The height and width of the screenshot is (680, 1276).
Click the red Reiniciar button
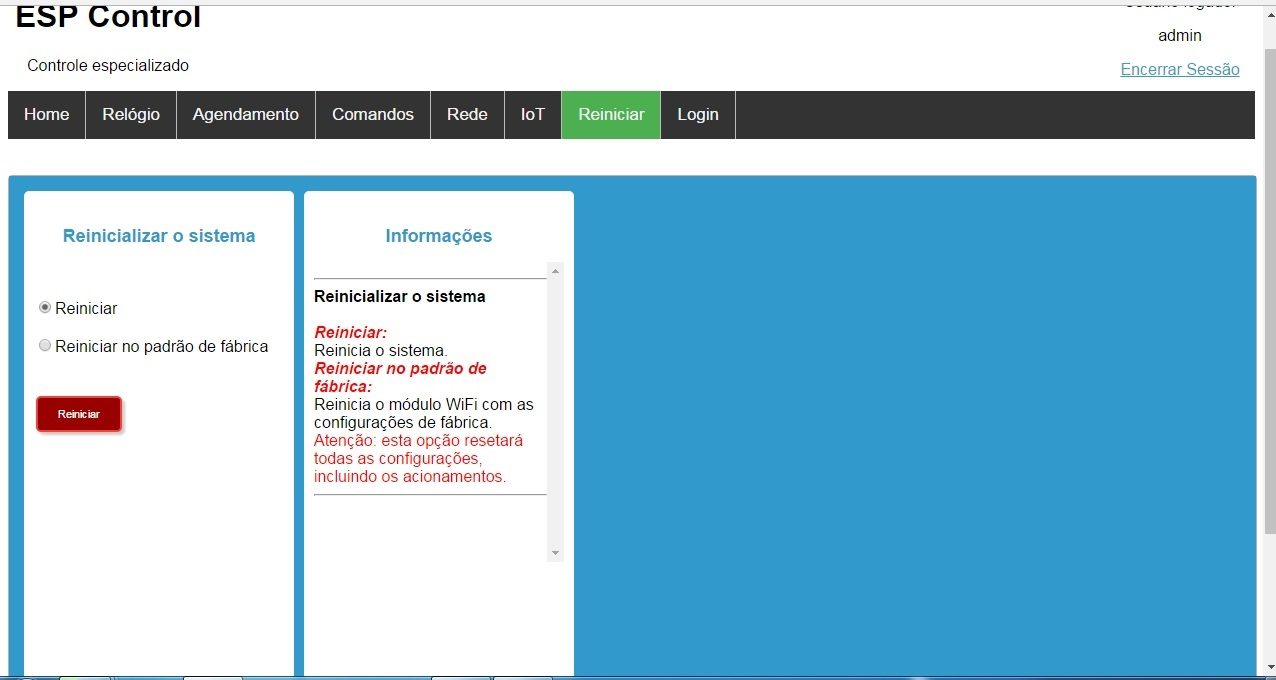point(79,414)
